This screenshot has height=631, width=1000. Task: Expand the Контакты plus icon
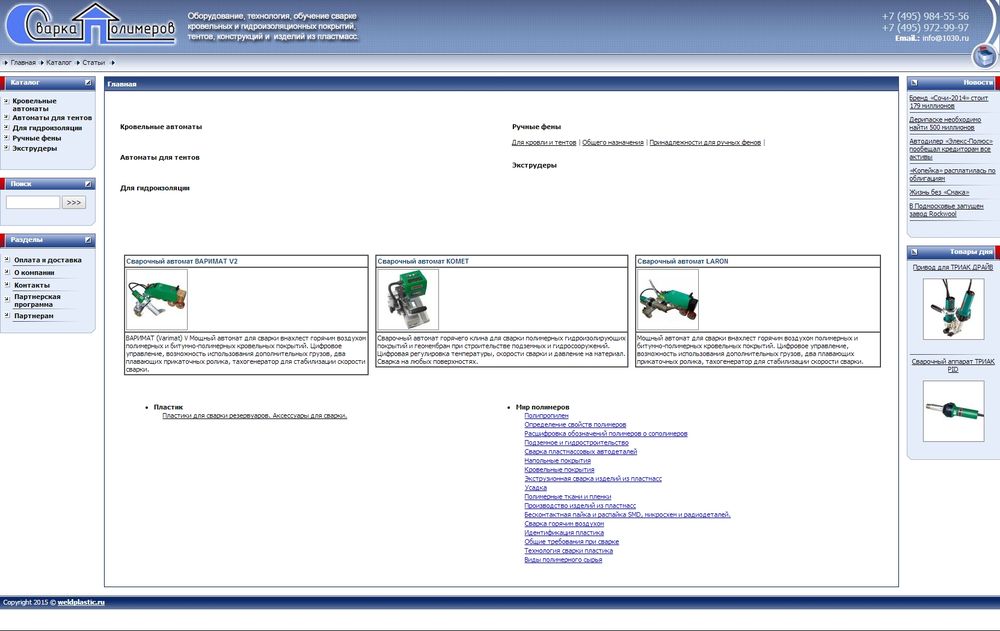pyautogui.click(x=7, y=285)
